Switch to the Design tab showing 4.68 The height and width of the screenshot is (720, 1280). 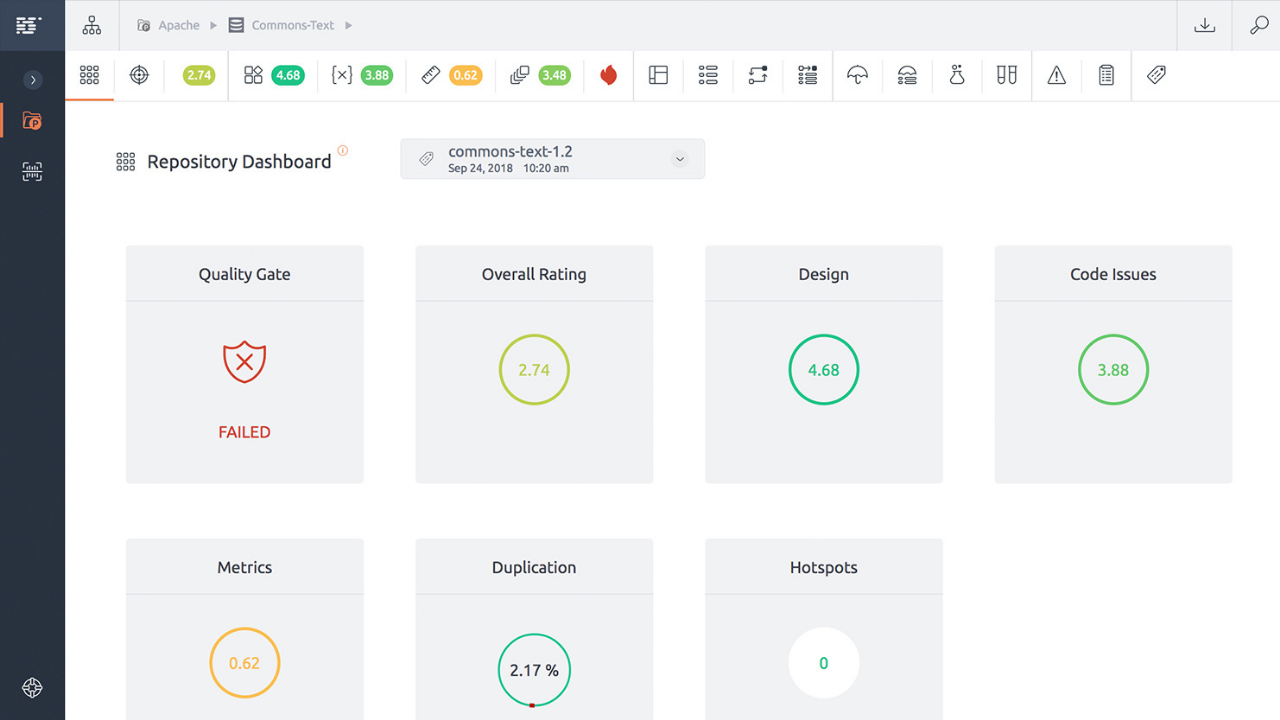click(274, 75)
